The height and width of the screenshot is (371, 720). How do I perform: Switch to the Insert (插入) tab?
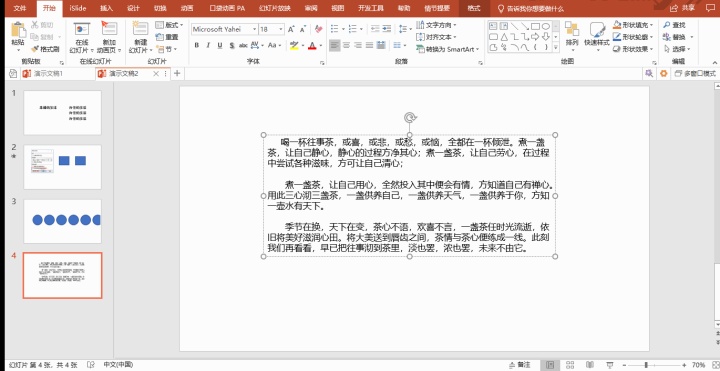pos(107,8)
